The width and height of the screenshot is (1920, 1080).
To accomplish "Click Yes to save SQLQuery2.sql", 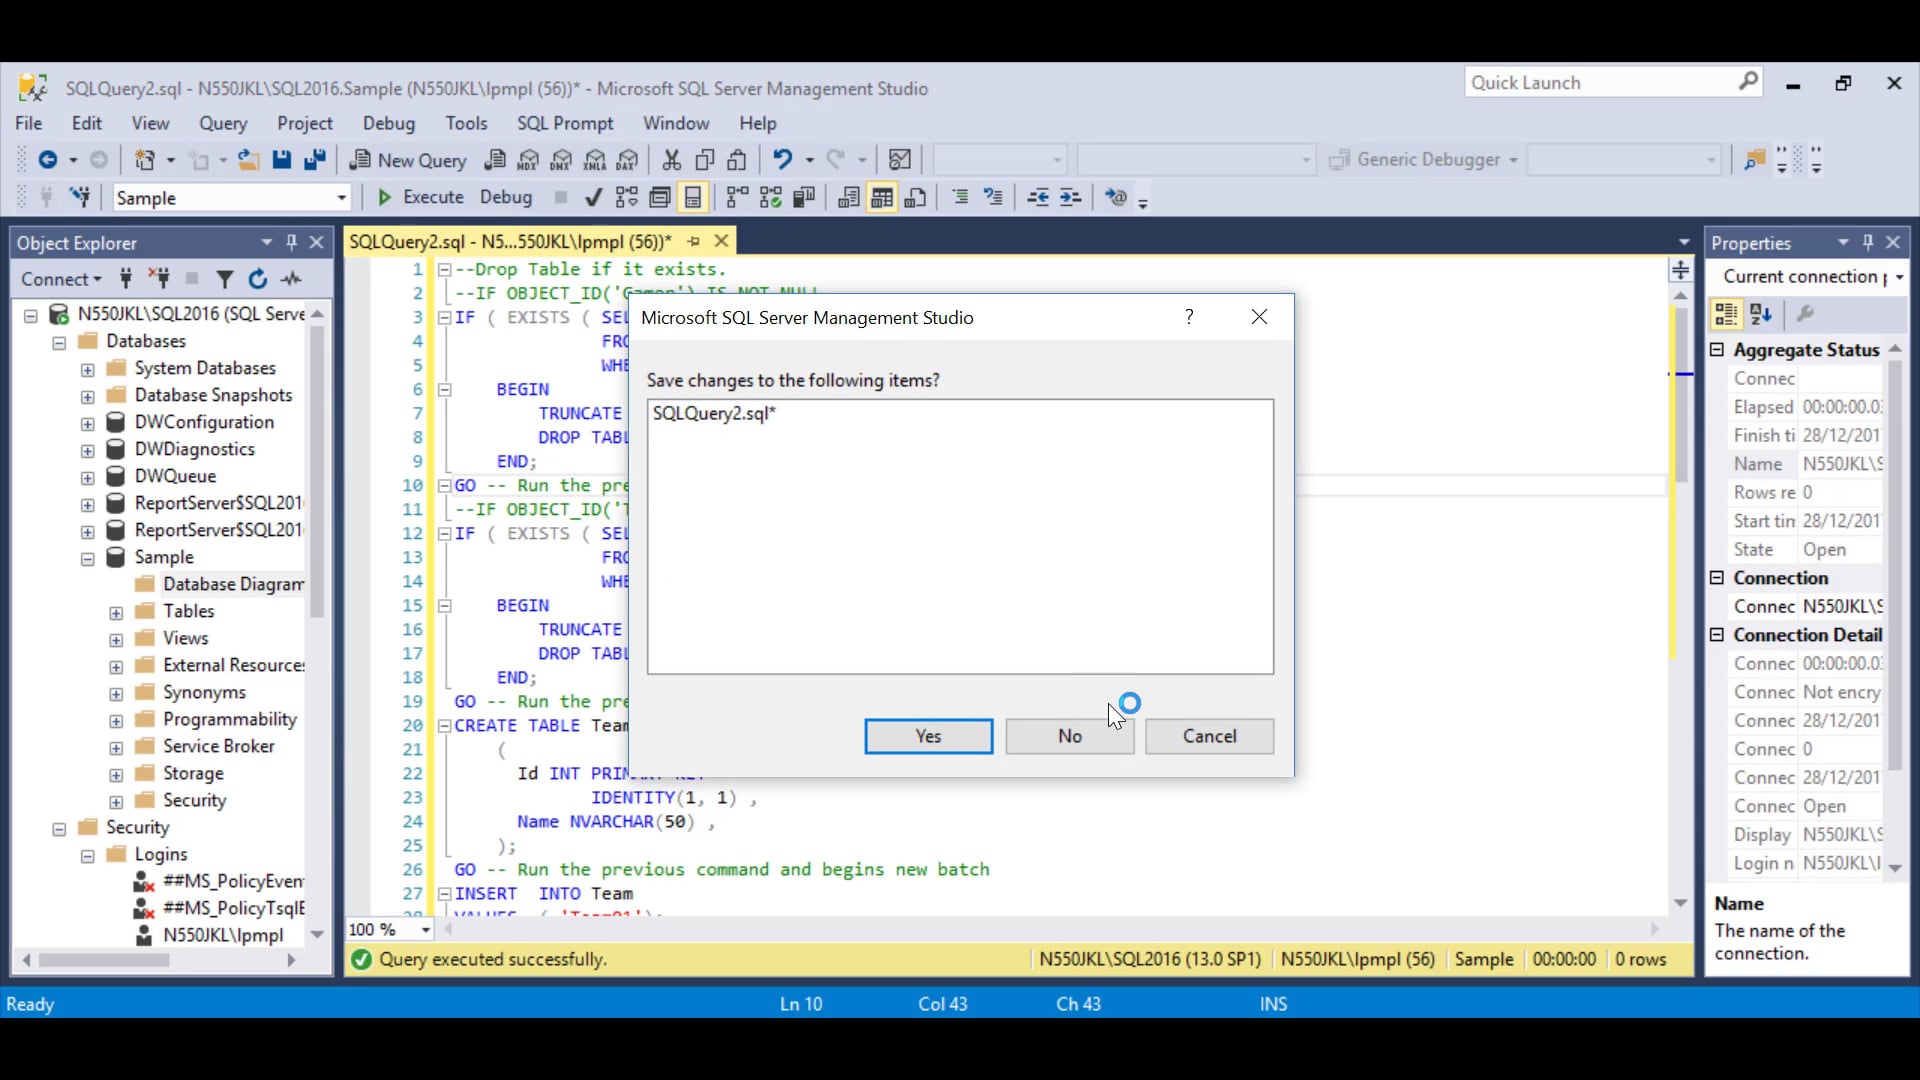I will coord(927,736).
